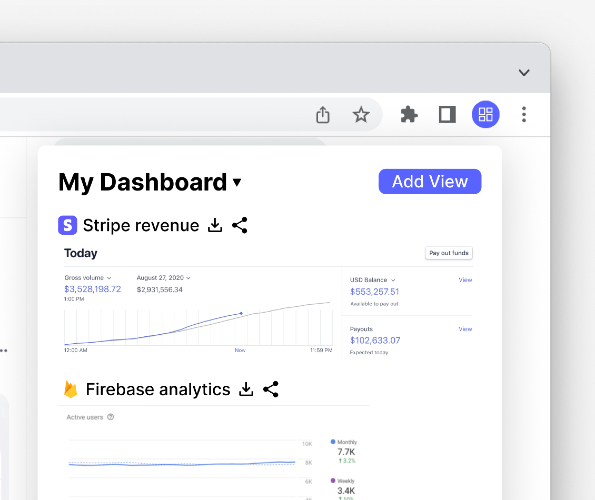Toggle the browser side panel icon
595x500 pixels.
(x=447, y=115)
